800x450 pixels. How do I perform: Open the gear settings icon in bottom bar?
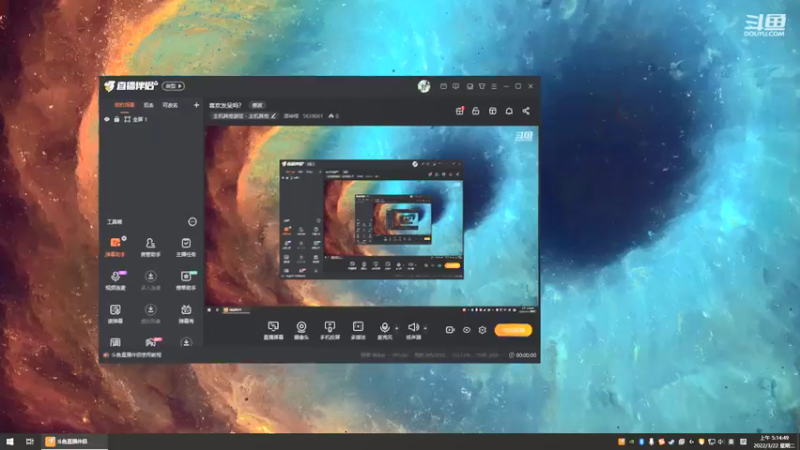pyautogui.click(x=482, y=330)
